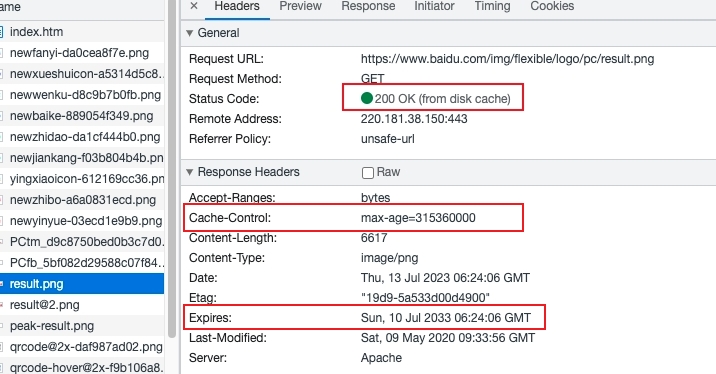716x374 pixels.
Task: Select qrcode-hover@2x-f9b106a8 request
Action: (82, 367)
